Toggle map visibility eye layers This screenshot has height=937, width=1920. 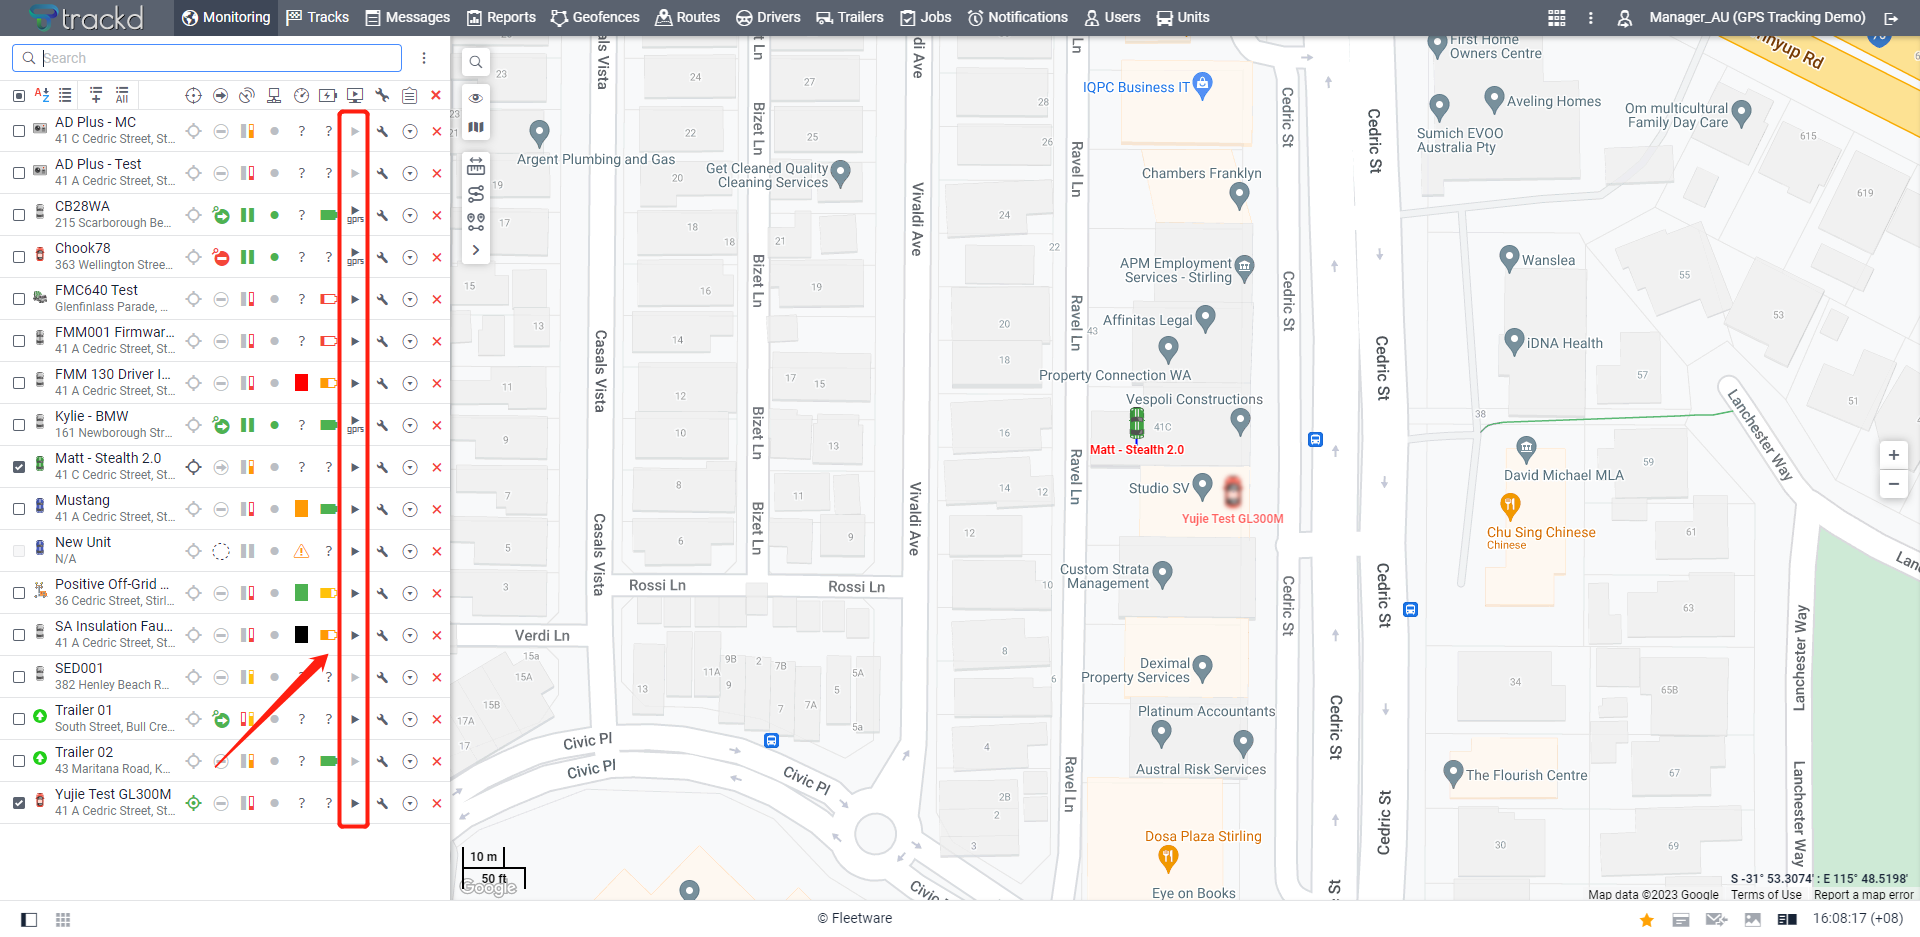(476, 98)
